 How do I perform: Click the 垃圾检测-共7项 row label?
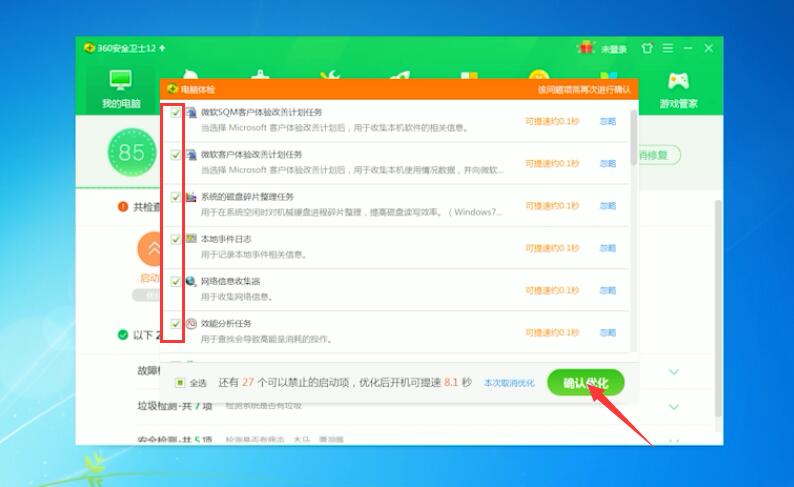point(175,406)
